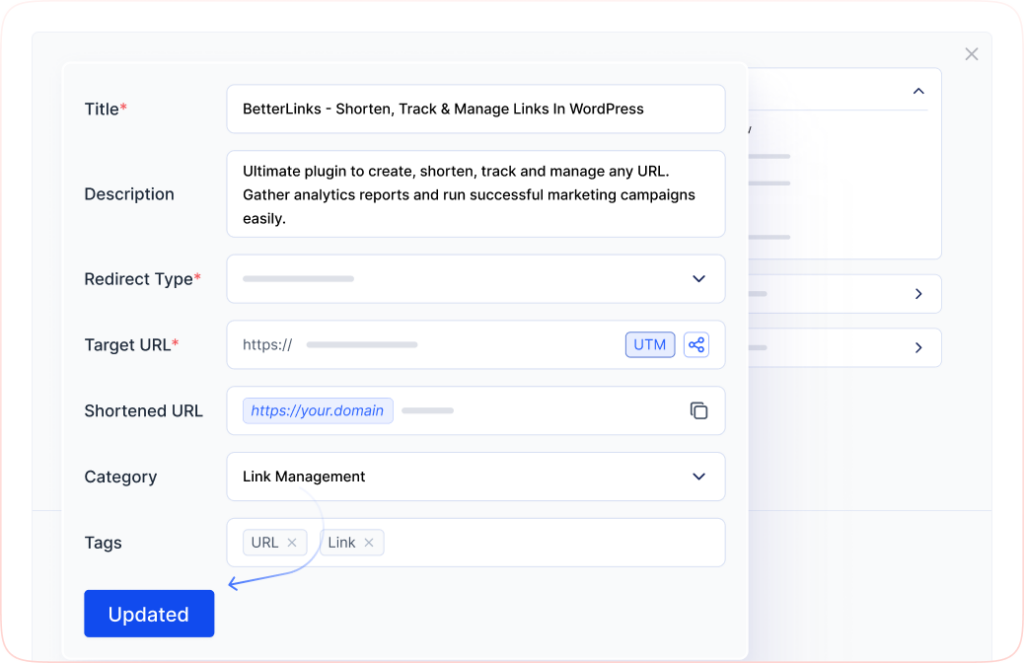The image size is (1024, 663).
Task: Close the link editing modal
Action: point(971,54)
